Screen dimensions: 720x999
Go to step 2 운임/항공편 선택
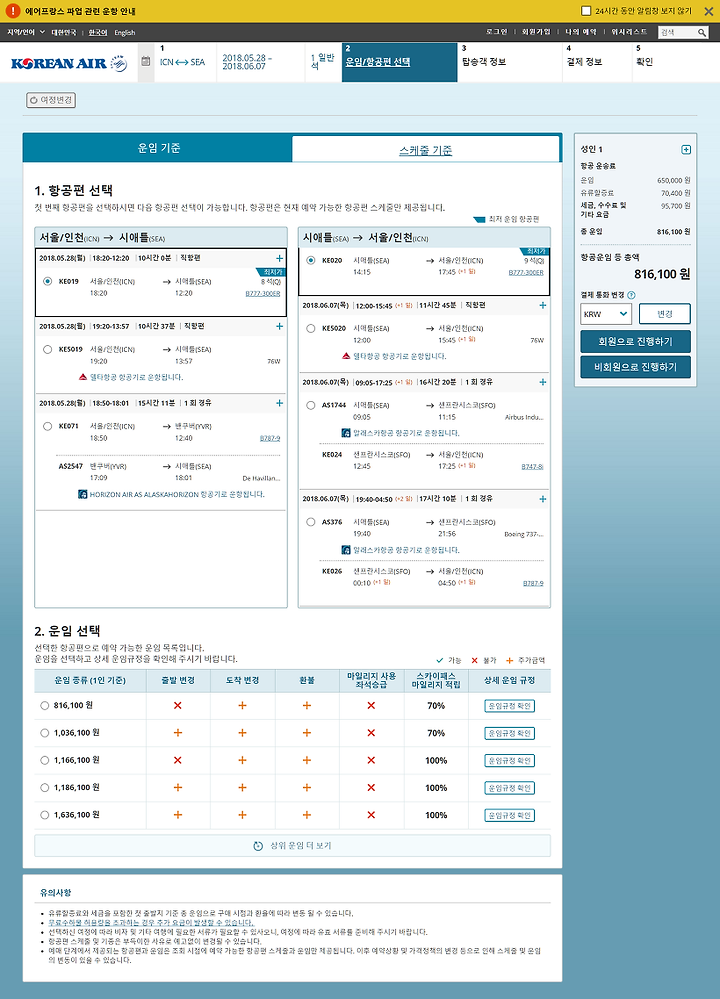400,62
